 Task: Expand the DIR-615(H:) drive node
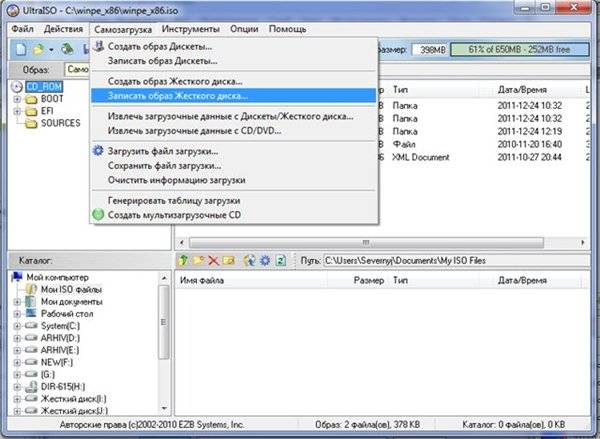point(17,387)
